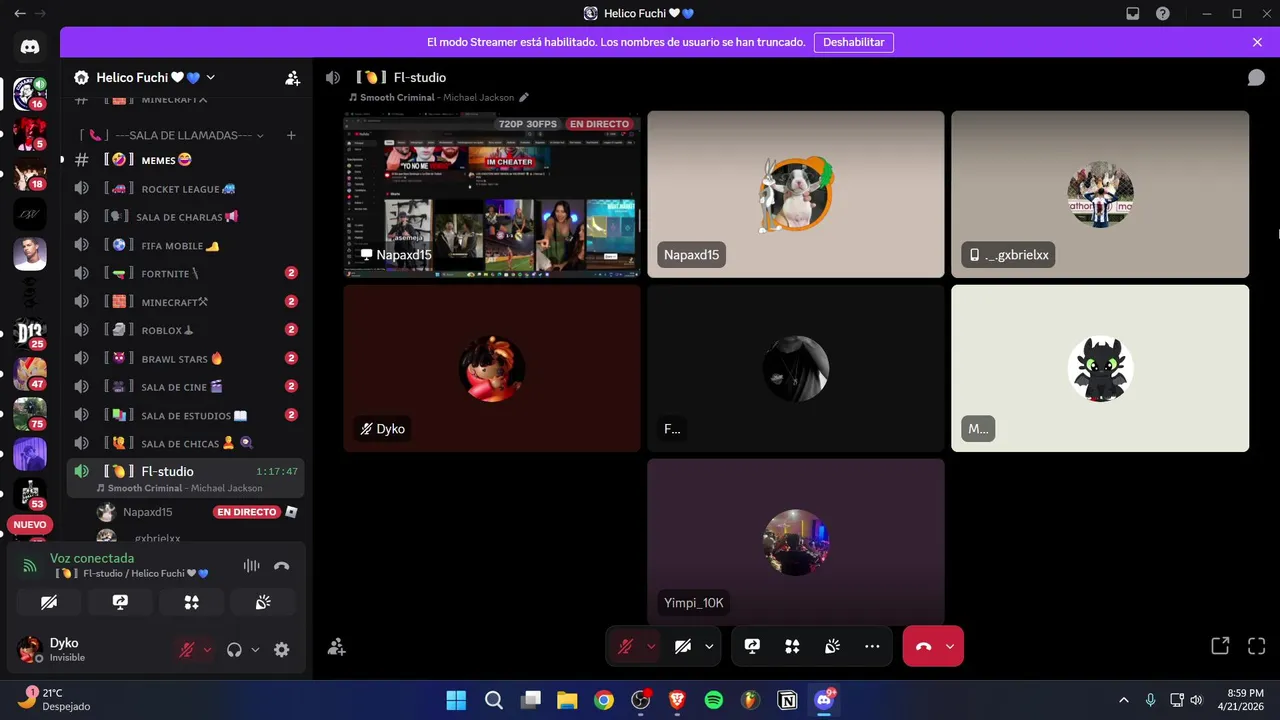Start an activity from the voice panel
Viewport: 1280px width, 720px height.
(191, 602)
